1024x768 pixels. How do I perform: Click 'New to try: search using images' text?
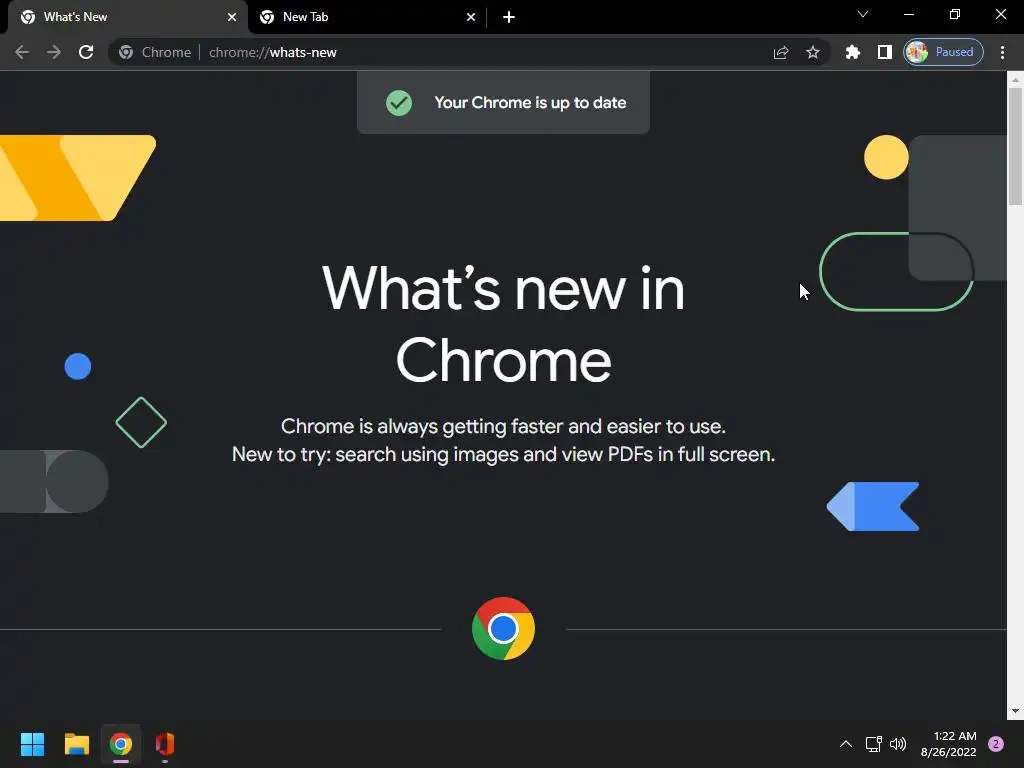(503, 455)
